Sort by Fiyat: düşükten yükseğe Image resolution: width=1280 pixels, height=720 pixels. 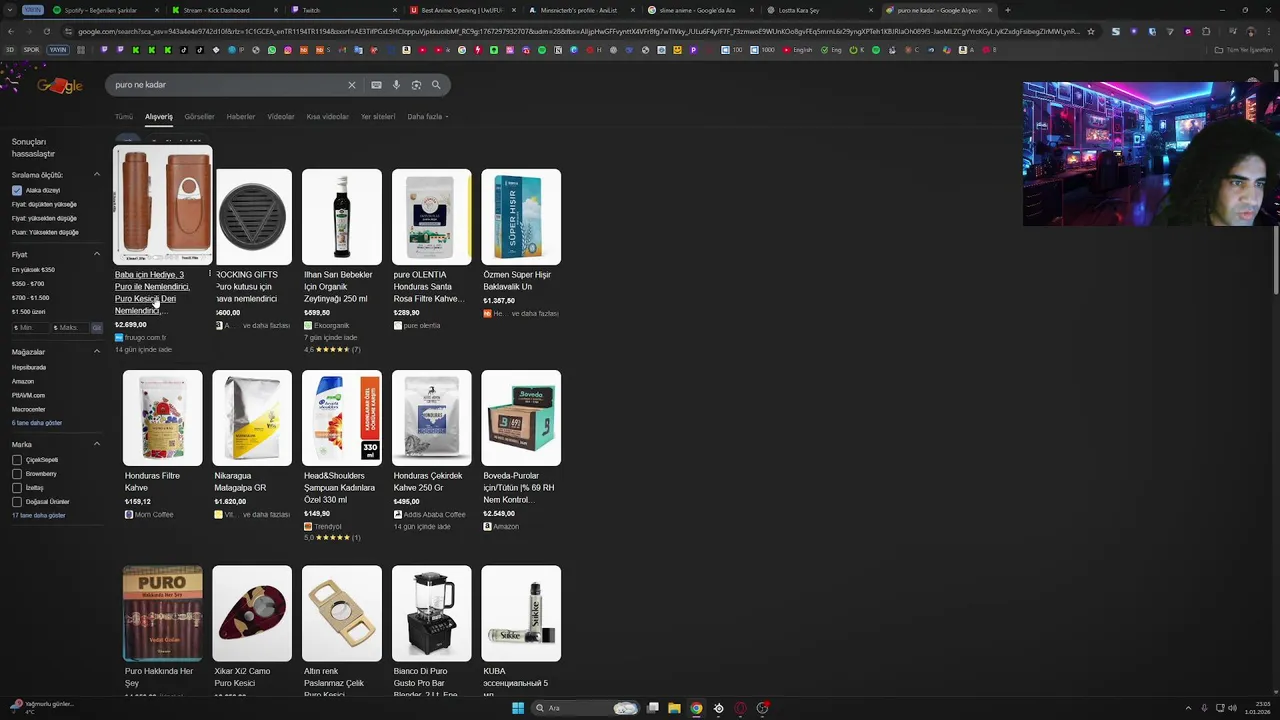[x=44, y=204]
